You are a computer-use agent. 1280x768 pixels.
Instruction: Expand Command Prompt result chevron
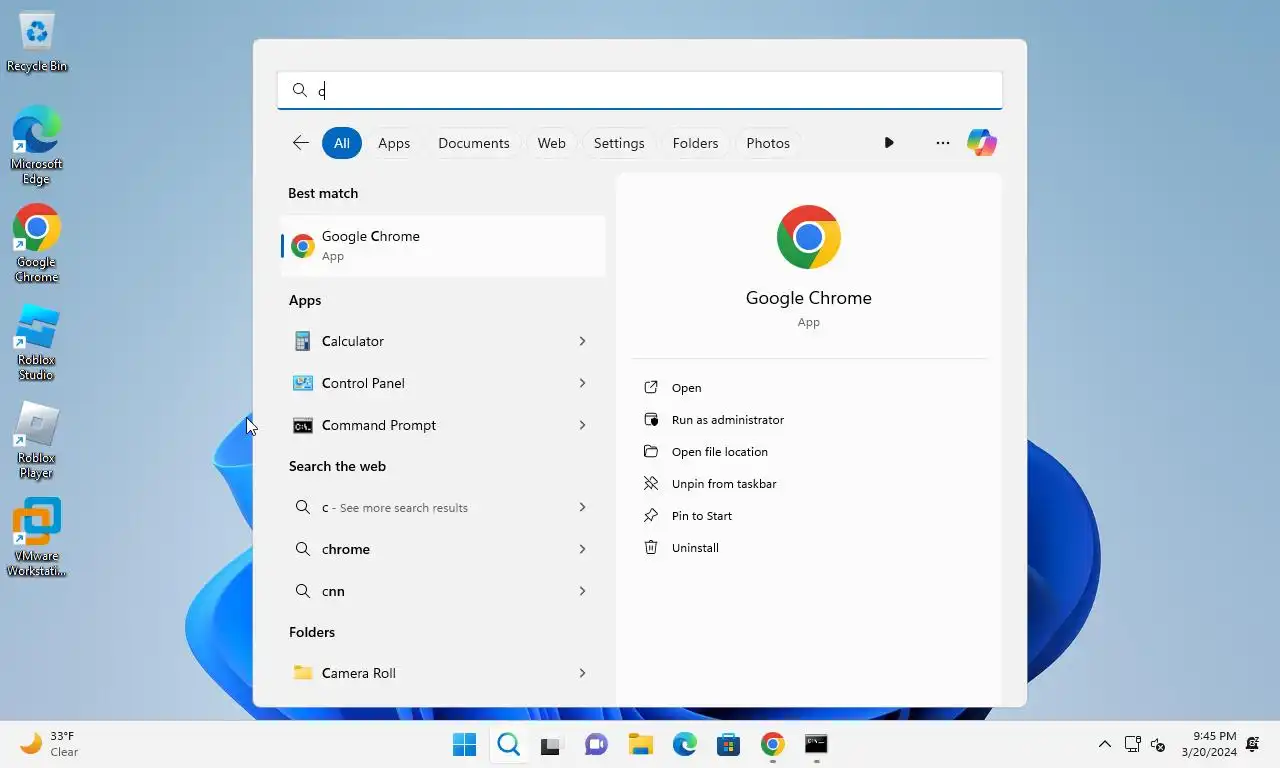[x=582, y=425]
